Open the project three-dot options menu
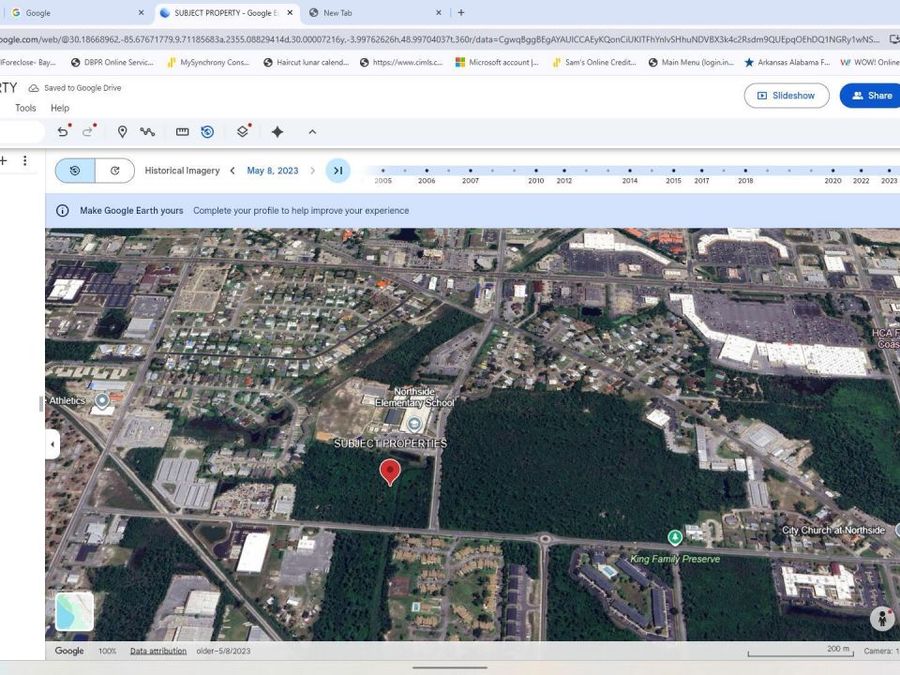 click(x=25, y=161)
